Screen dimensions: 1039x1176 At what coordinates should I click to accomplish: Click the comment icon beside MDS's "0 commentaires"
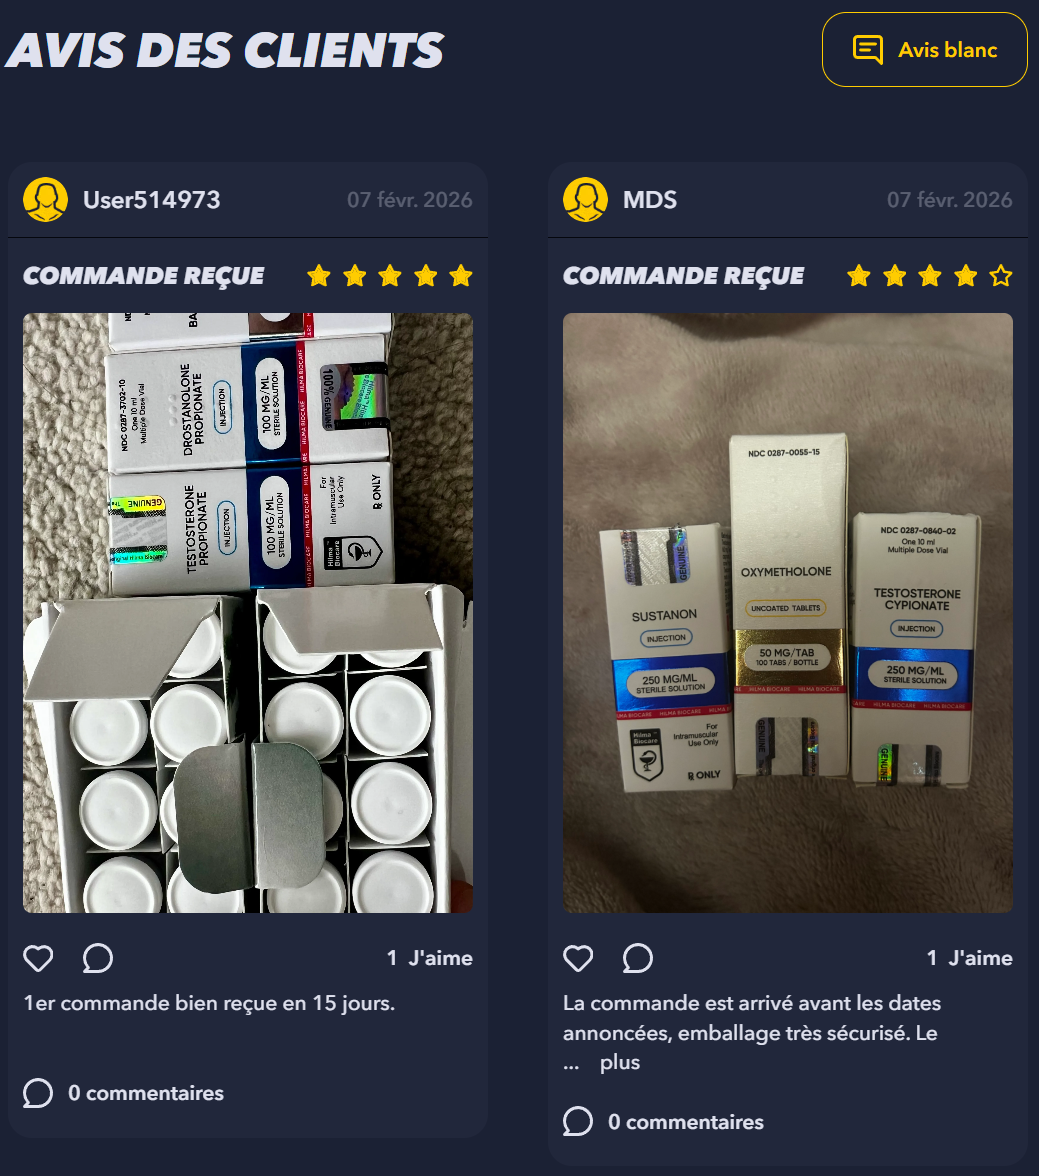pyautogui.click(x=578, y=1122)
